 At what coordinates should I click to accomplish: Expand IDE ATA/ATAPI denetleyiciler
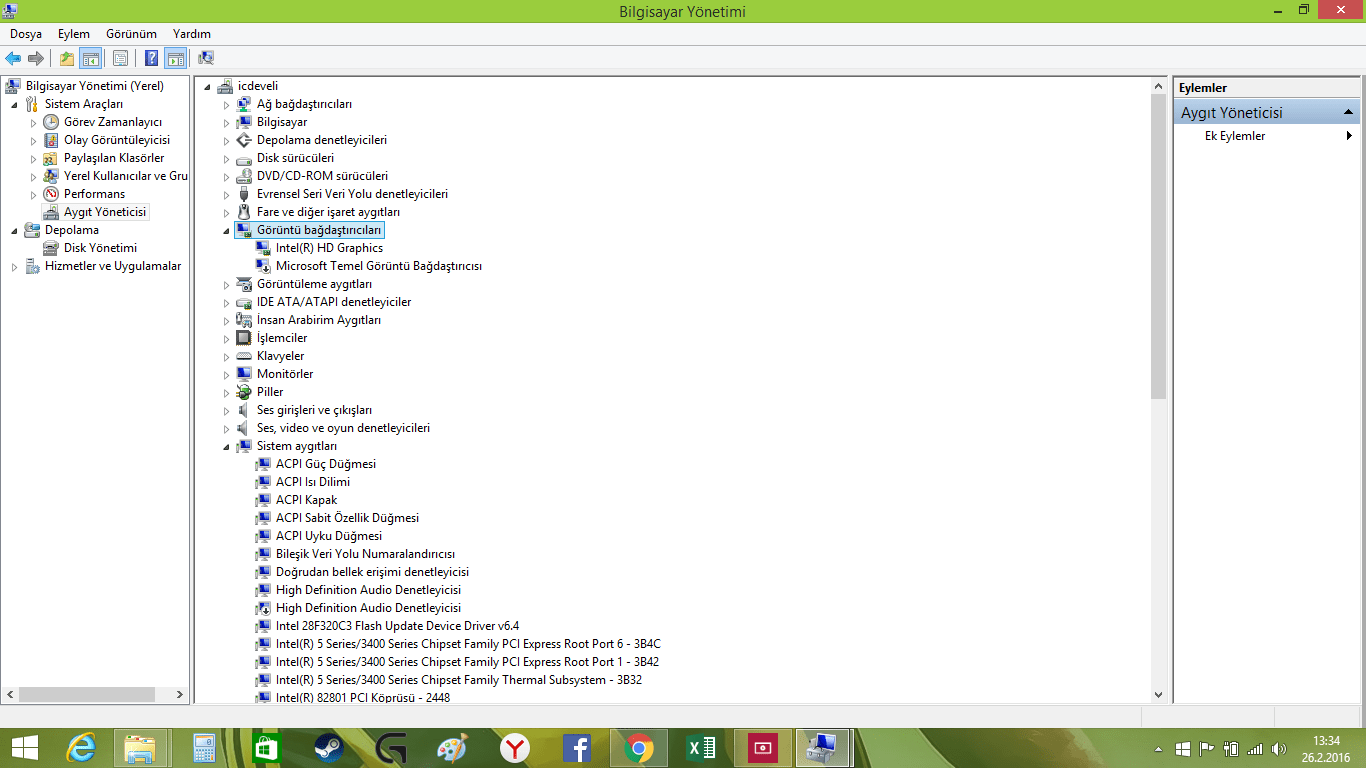point(227,303)
